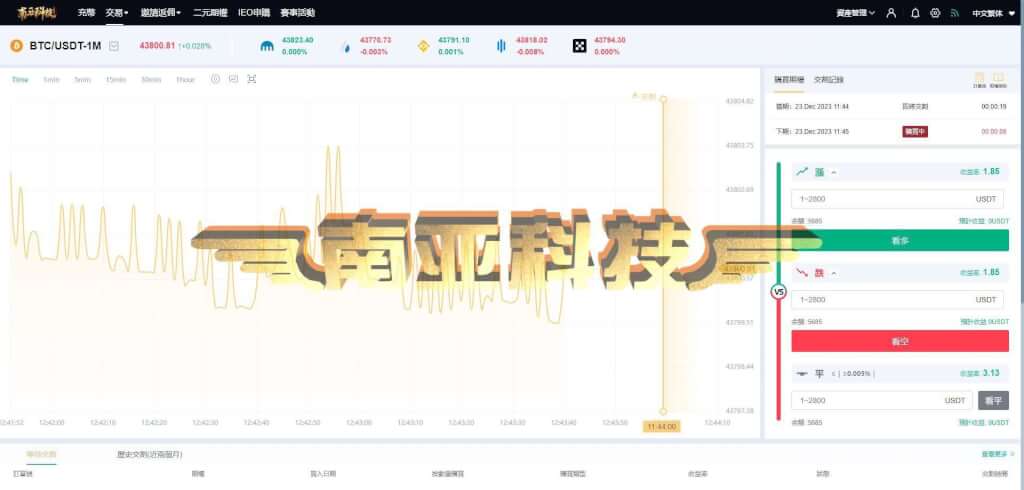Image resolution: width=1024 pixels, height=490 pixels.
Task: Click the red falling trend line icon
Action: [x=802, y=272]
